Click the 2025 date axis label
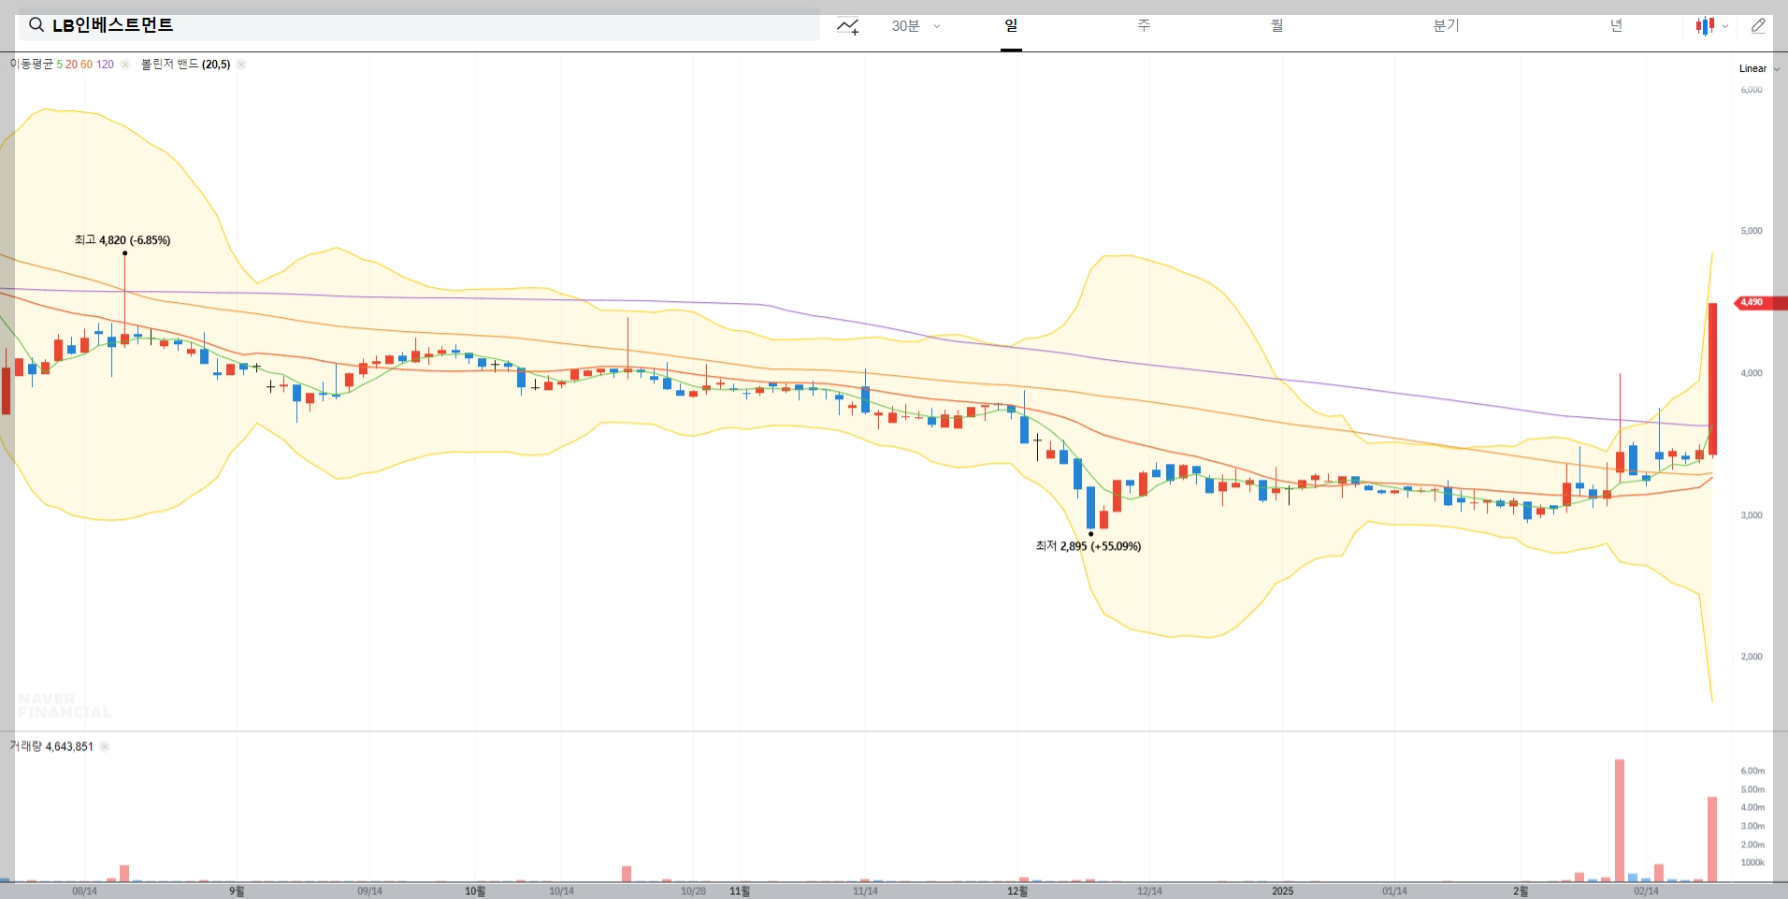 (x=1282, y=891)
